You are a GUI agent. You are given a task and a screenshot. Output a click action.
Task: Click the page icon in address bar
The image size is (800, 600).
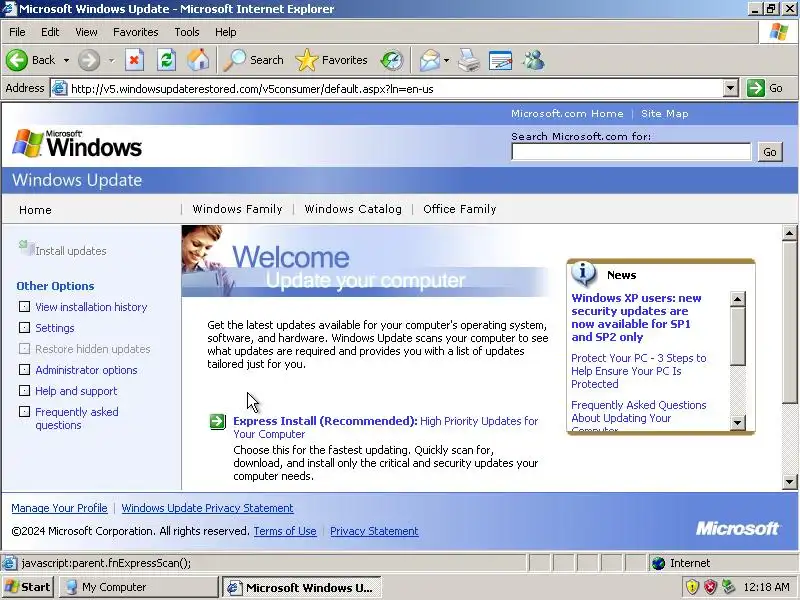[x=60, y=88]
